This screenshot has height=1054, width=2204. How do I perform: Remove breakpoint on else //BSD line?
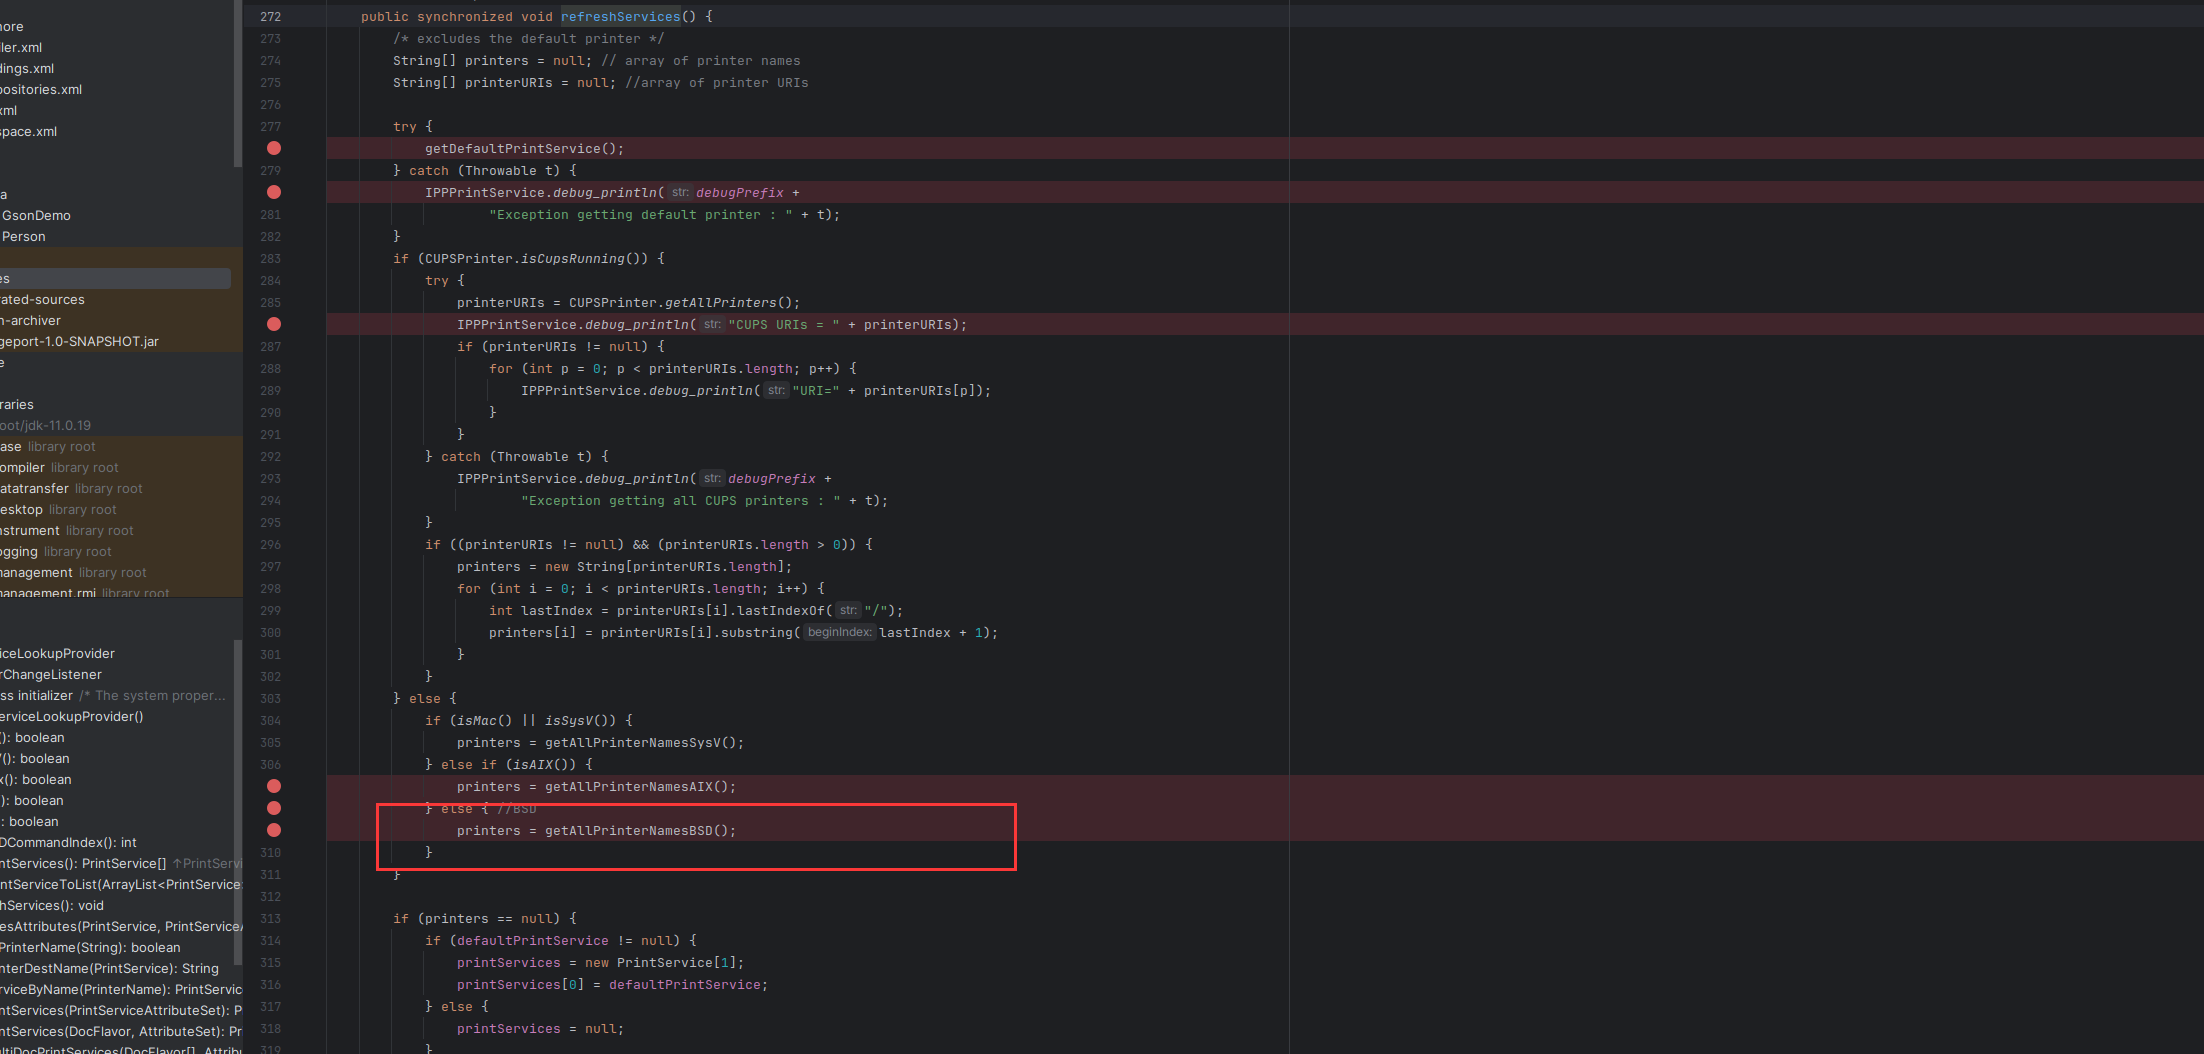pyautogui.click(x=274, y=808)
